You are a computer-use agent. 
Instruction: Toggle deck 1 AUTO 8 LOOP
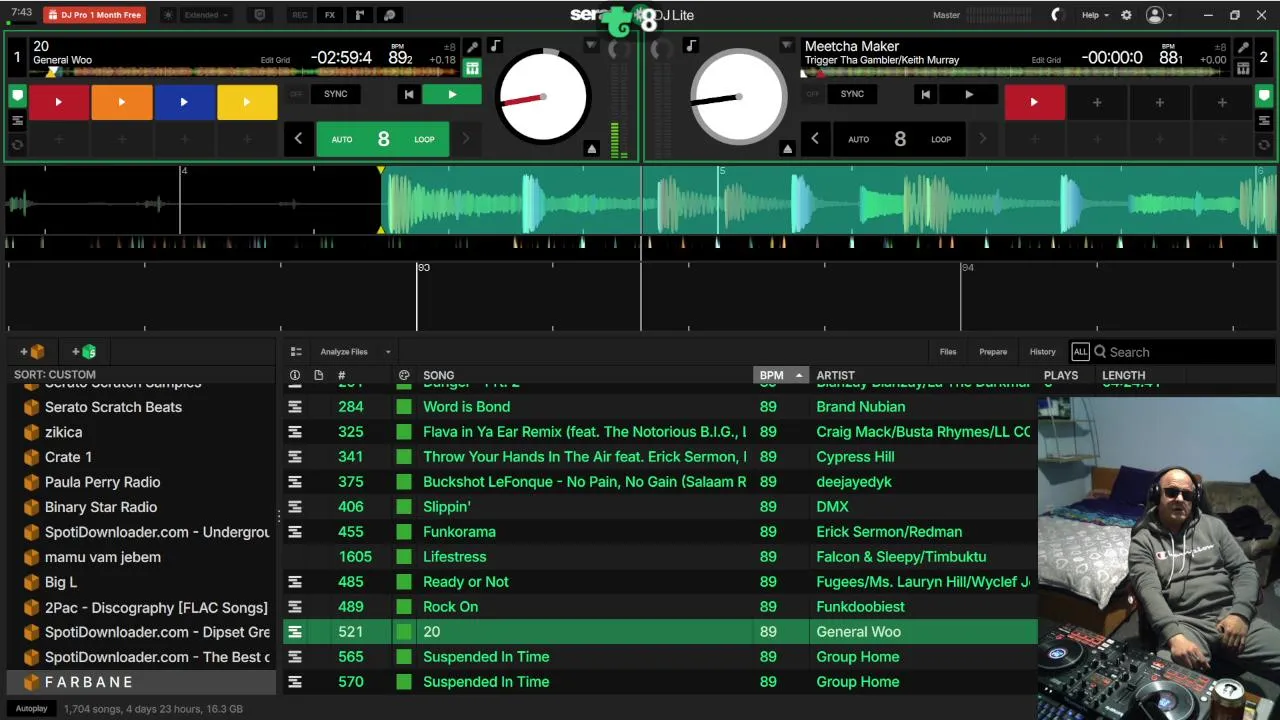click(x=383, y=139)
